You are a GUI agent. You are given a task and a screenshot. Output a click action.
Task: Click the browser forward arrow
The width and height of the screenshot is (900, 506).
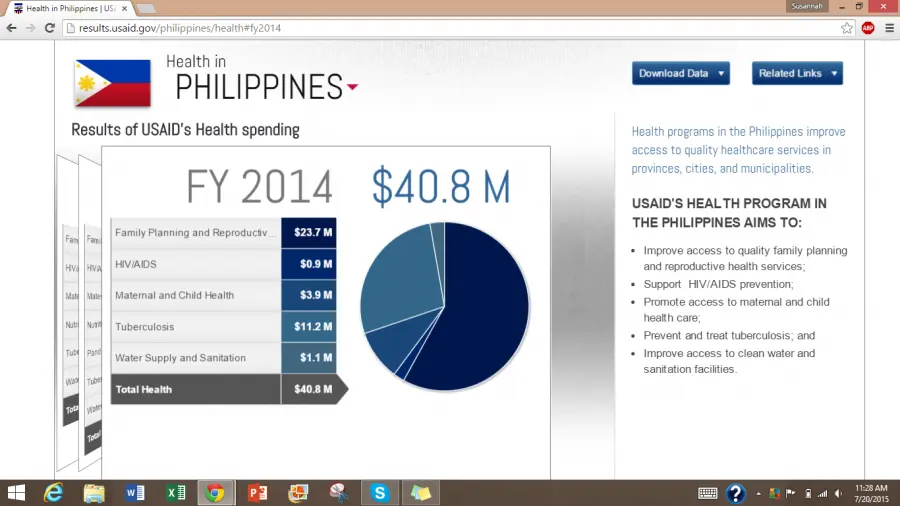click(x=30, y=28)
